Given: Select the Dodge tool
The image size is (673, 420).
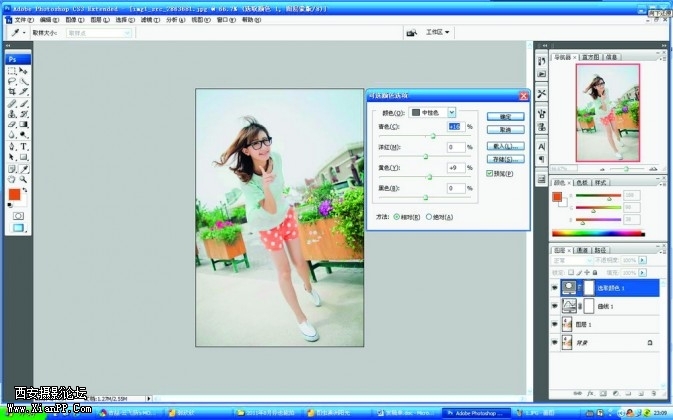Looking at the screenshot, I should [24, 135].
